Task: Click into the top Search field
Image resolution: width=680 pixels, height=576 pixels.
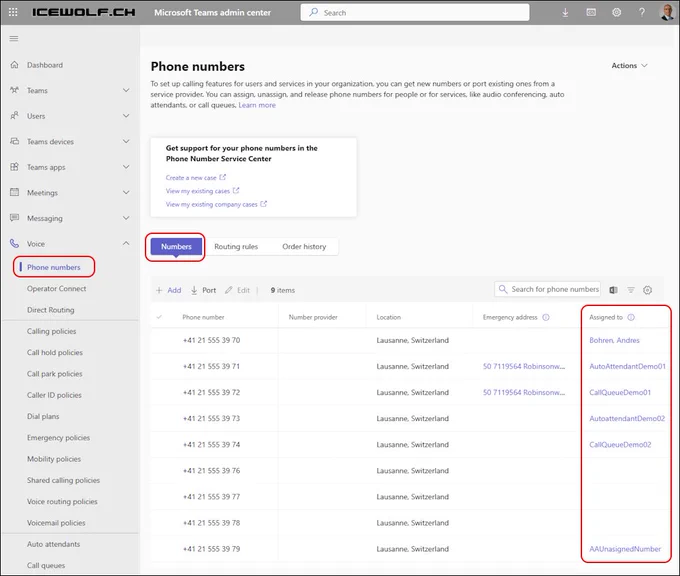Action: pyautogui.click(x=415, y=12)
